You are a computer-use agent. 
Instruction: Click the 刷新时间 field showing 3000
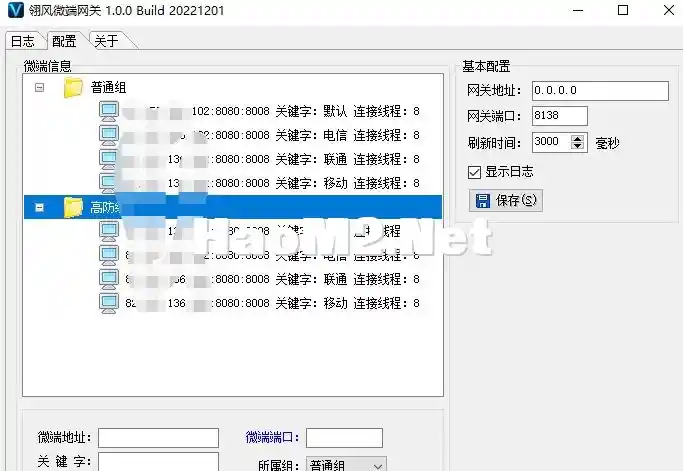coord(551,142)
